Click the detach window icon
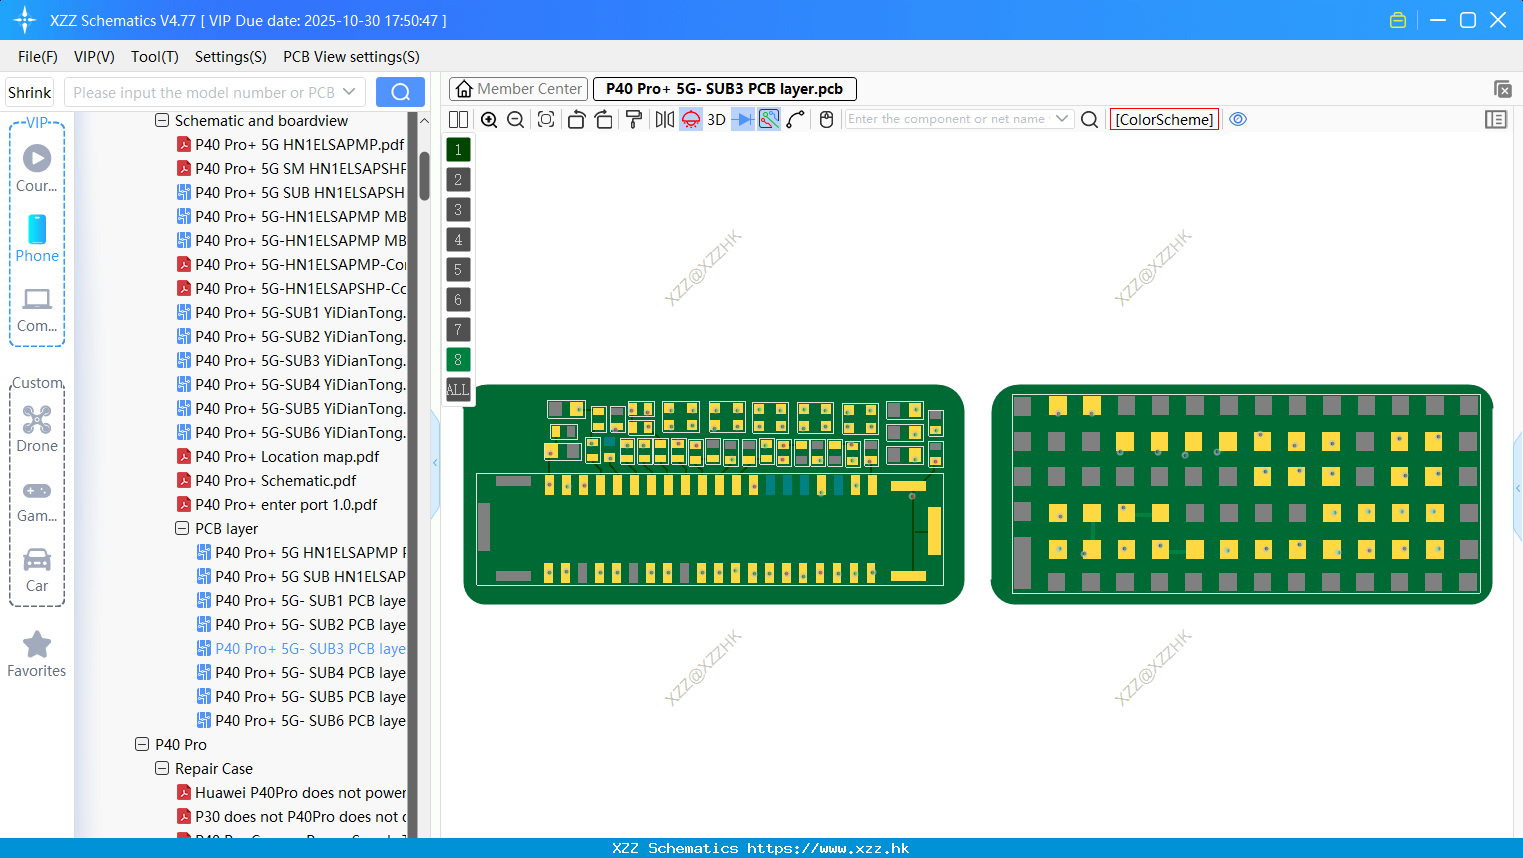This screenshot has height=858, width=1523. 1502,89
